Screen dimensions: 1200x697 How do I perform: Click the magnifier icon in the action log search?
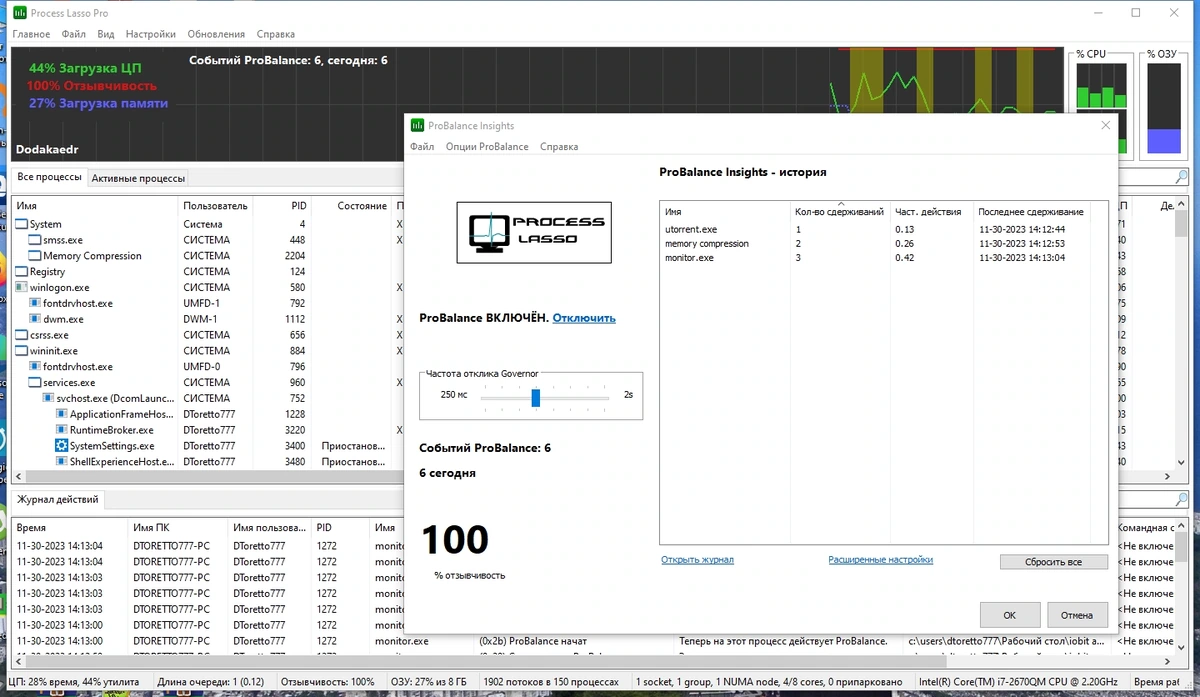click(1181, 500)
